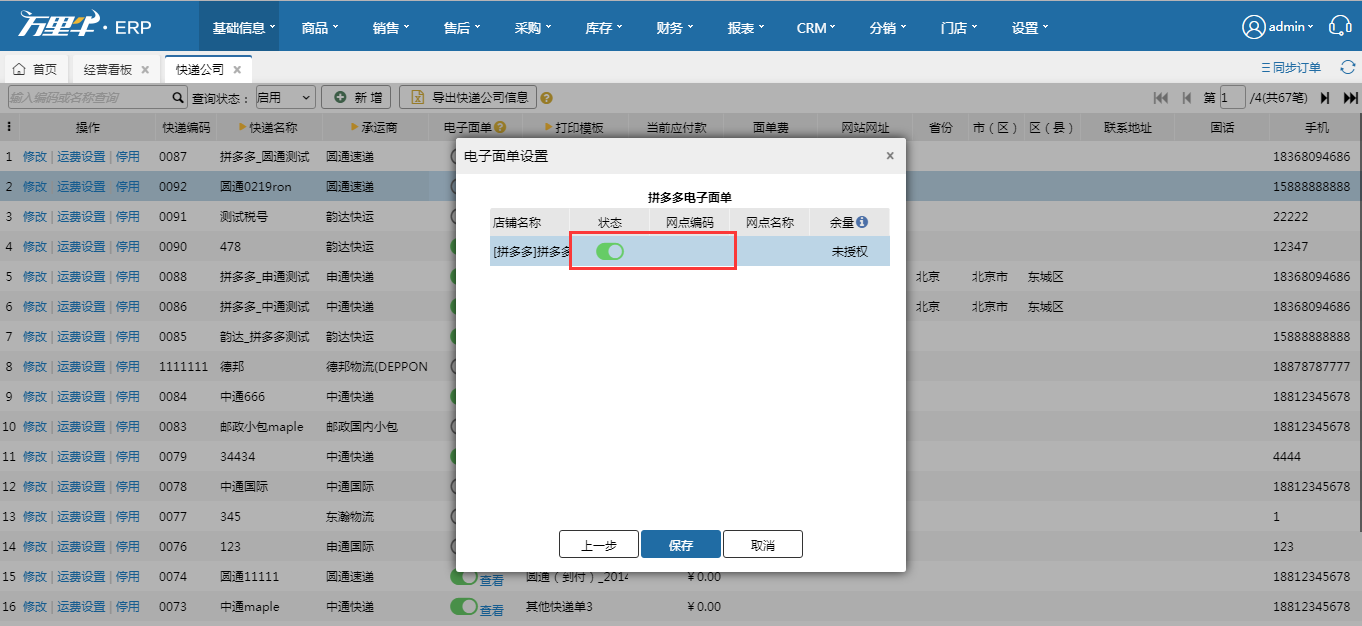Click the info icon next to 余量

(862, 222)
